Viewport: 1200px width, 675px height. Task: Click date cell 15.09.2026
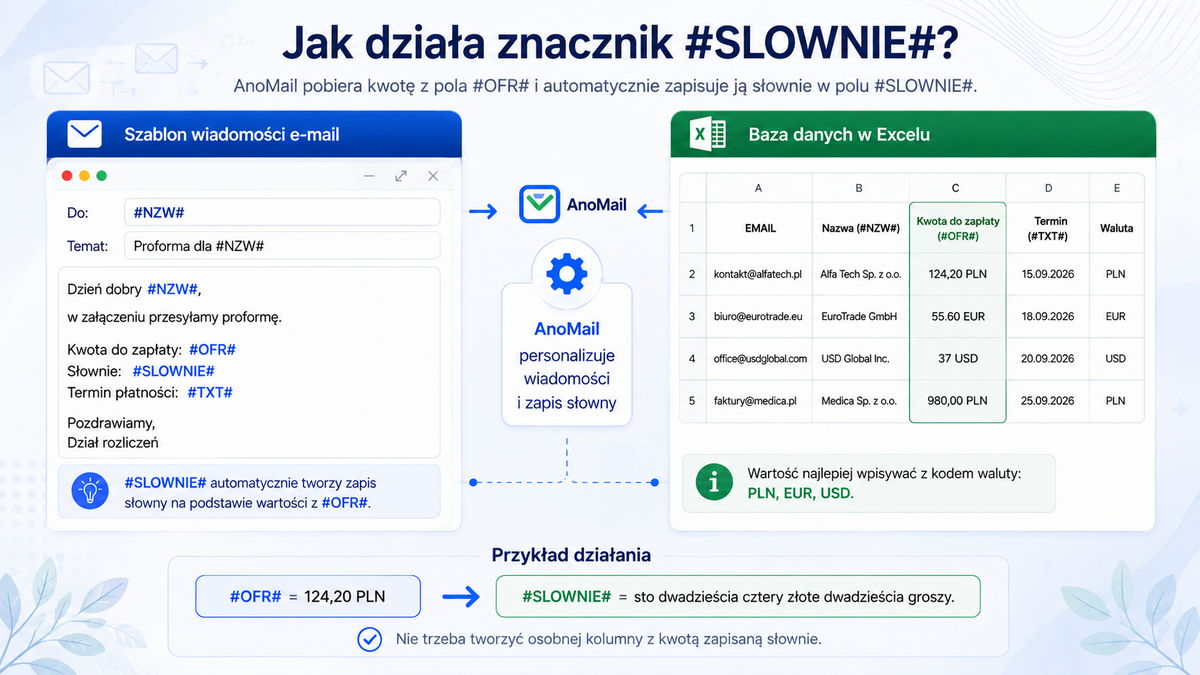tap(1048, 274)
